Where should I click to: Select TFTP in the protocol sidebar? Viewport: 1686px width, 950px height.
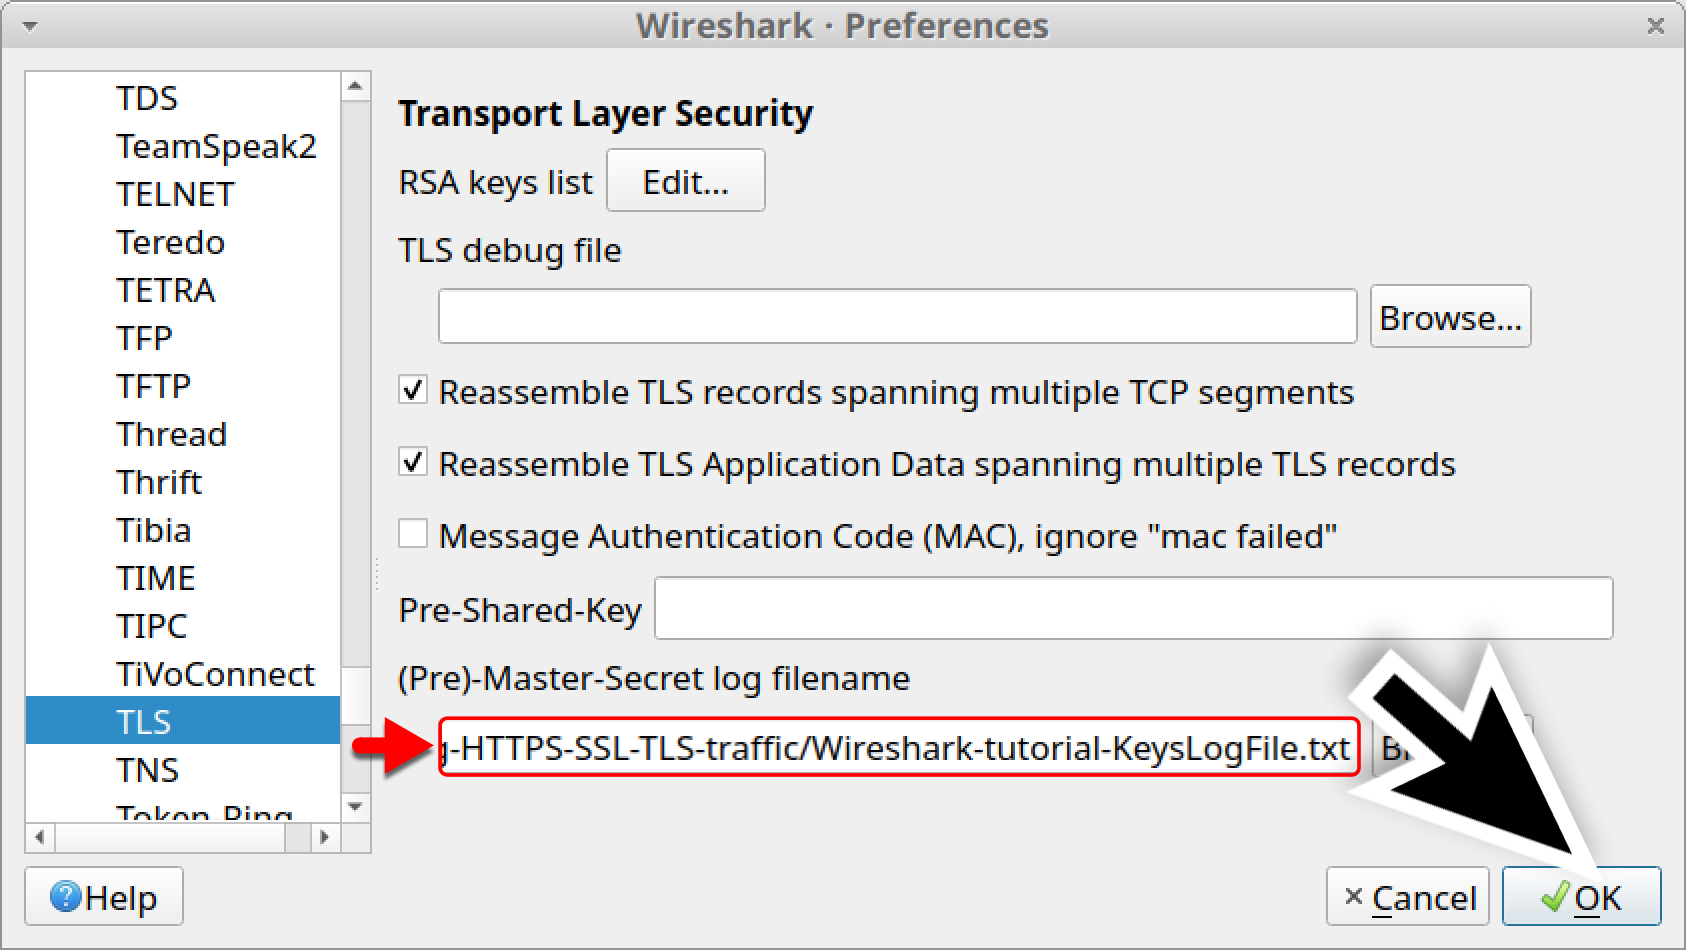(x=153, y=386)
